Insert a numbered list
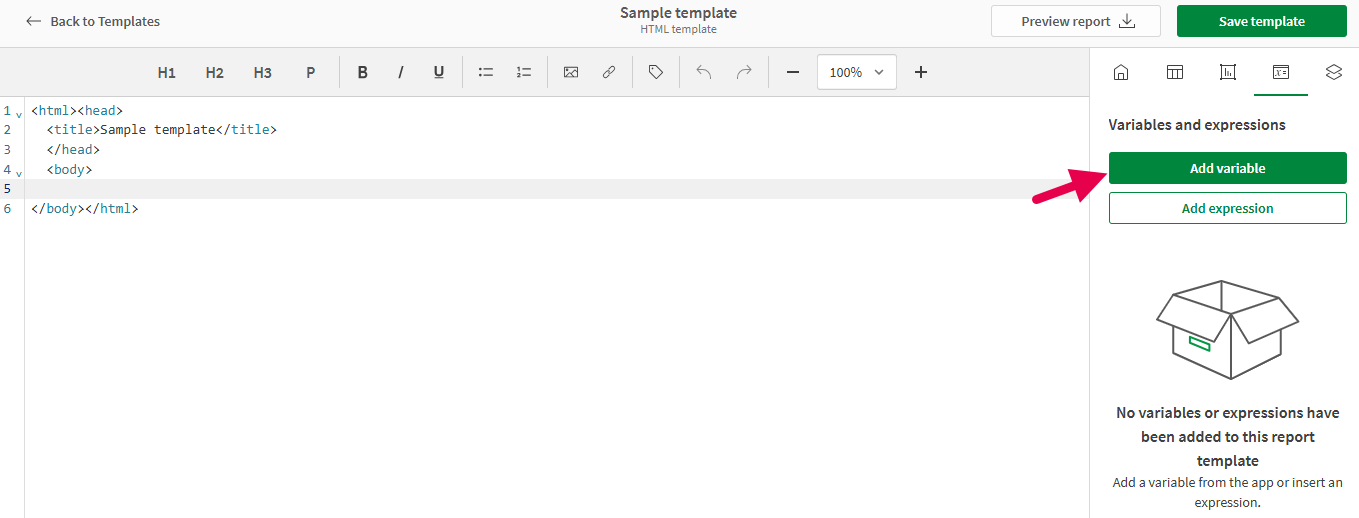The width and height of the screenshot is (1359, 518). [524, 72]
